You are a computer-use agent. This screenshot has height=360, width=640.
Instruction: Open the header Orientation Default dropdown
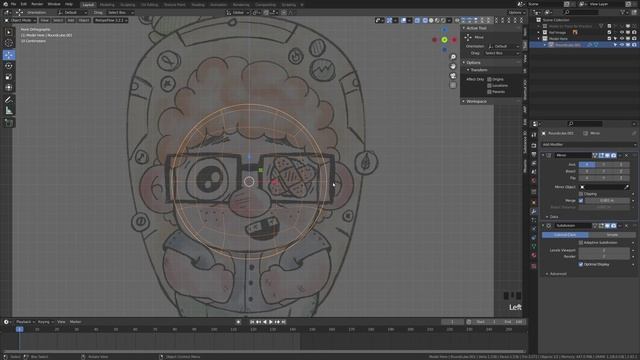[x=72, y=13]
